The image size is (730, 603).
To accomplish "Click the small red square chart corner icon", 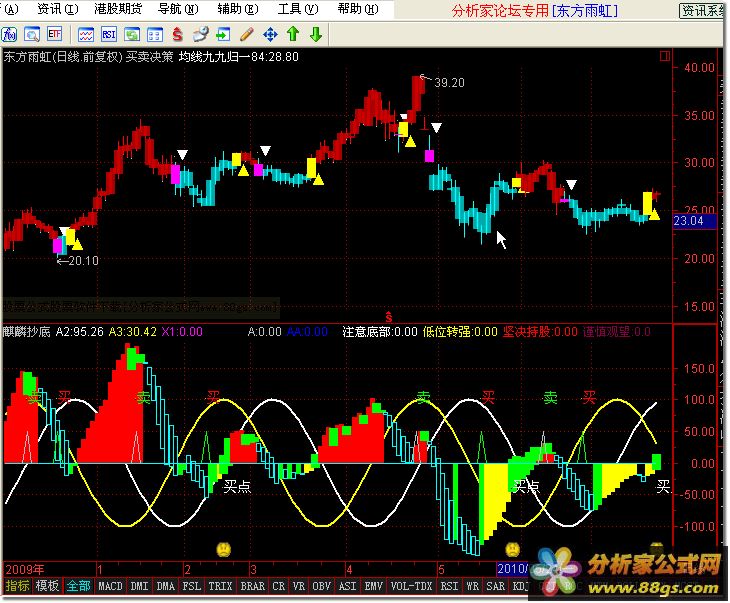I will click(665, 56).
